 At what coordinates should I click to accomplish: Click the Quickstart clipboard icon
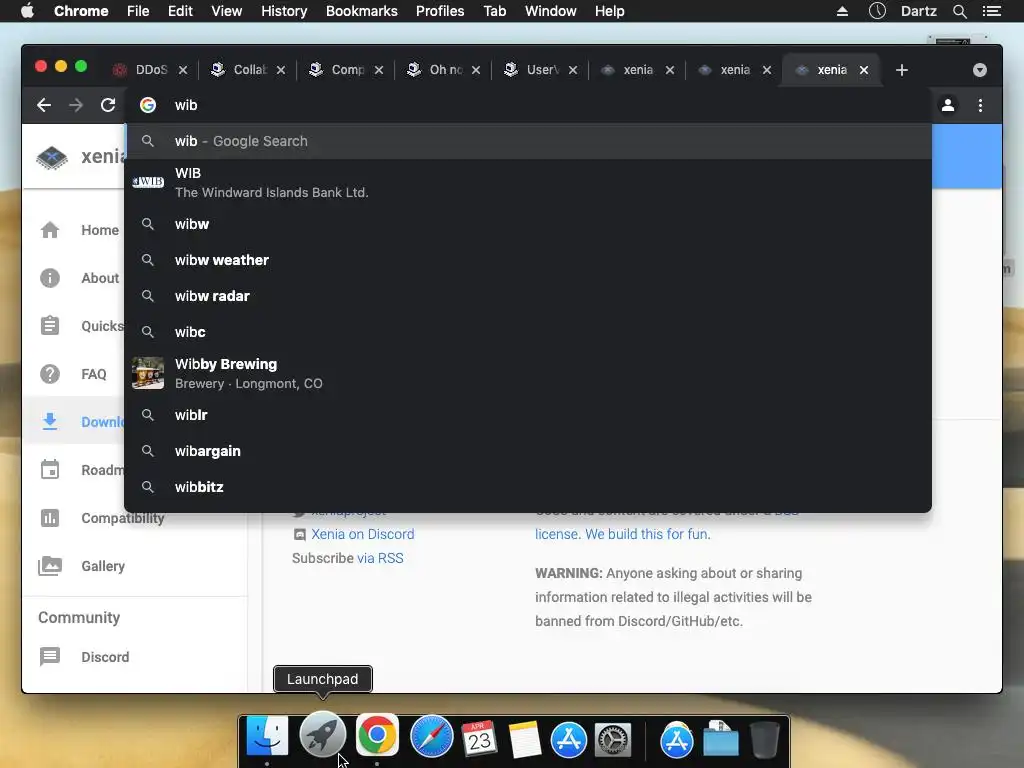pyautogui.click(x=50, y=326)
